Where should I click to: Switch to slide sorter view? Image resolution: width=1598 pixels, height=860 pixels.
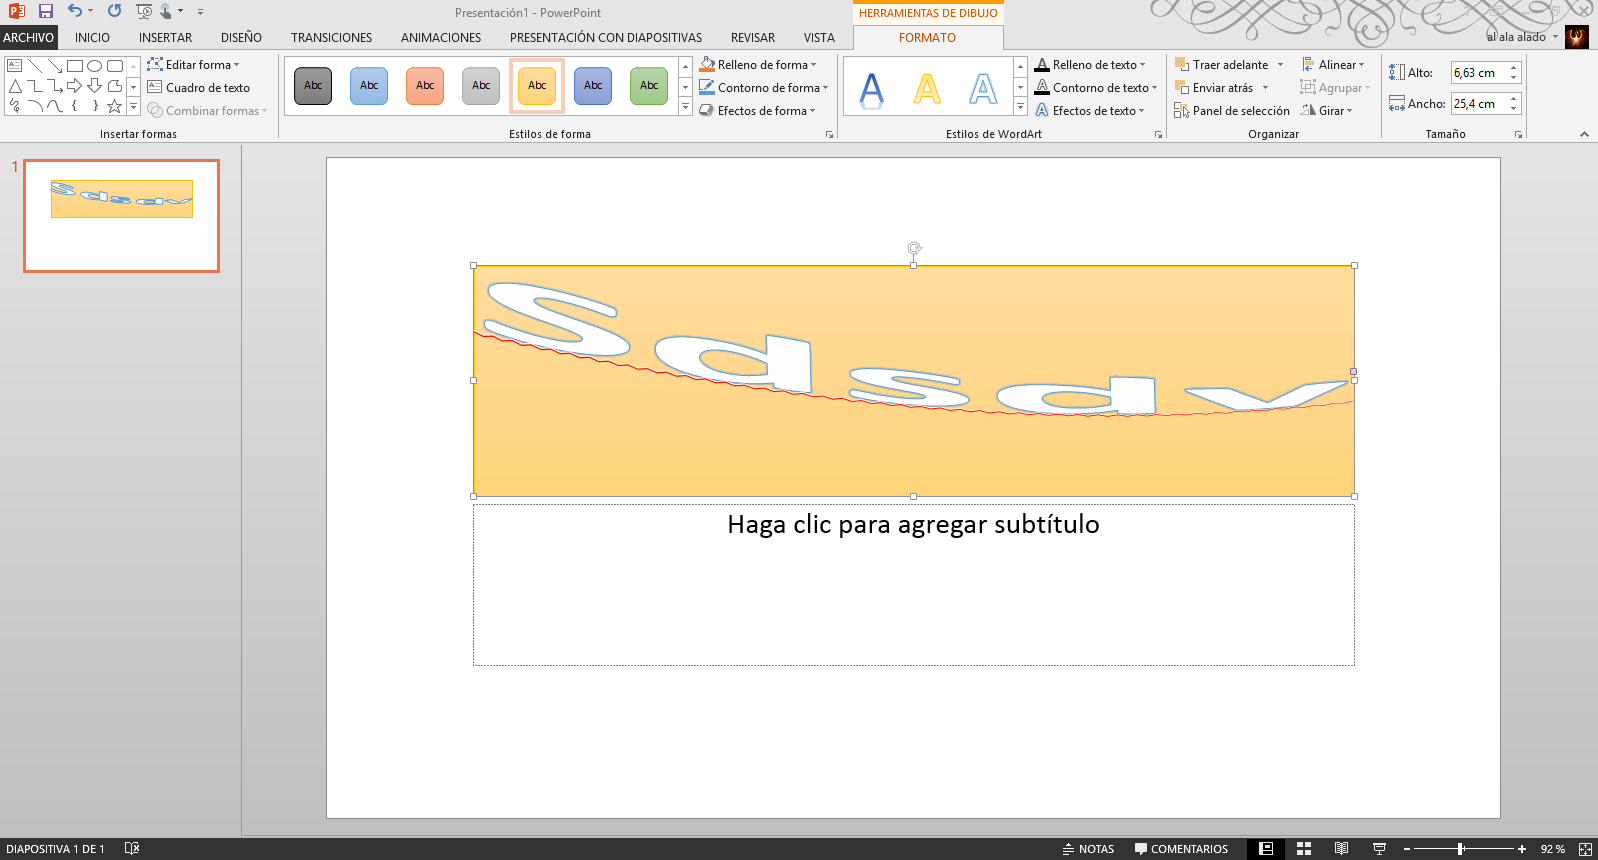(x=1304, y=849)
